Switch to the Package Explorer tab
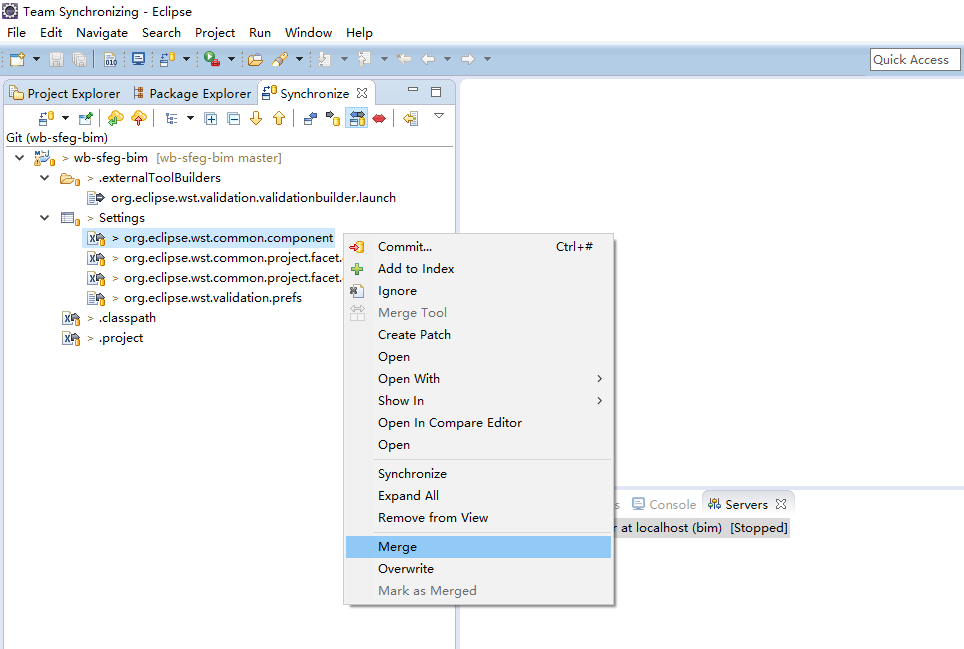The width and height of the screenshot is (964, 649). point(192,93)
